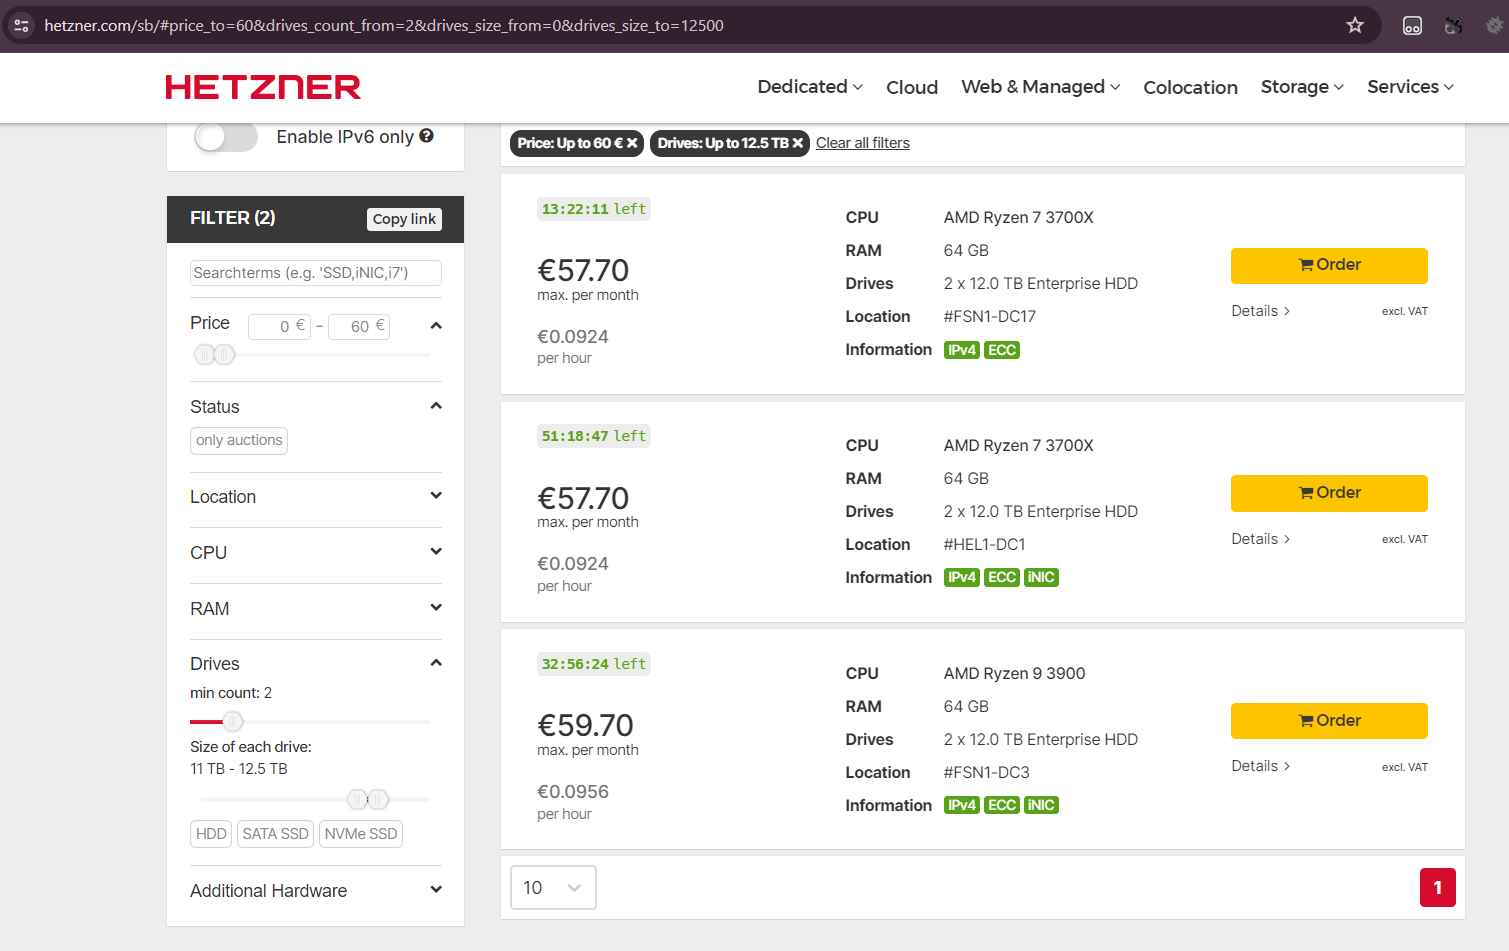Collapse the Drives filter section
This screenshot has width=1509, height=951.
pyautogui.click(x=436, y=662)
